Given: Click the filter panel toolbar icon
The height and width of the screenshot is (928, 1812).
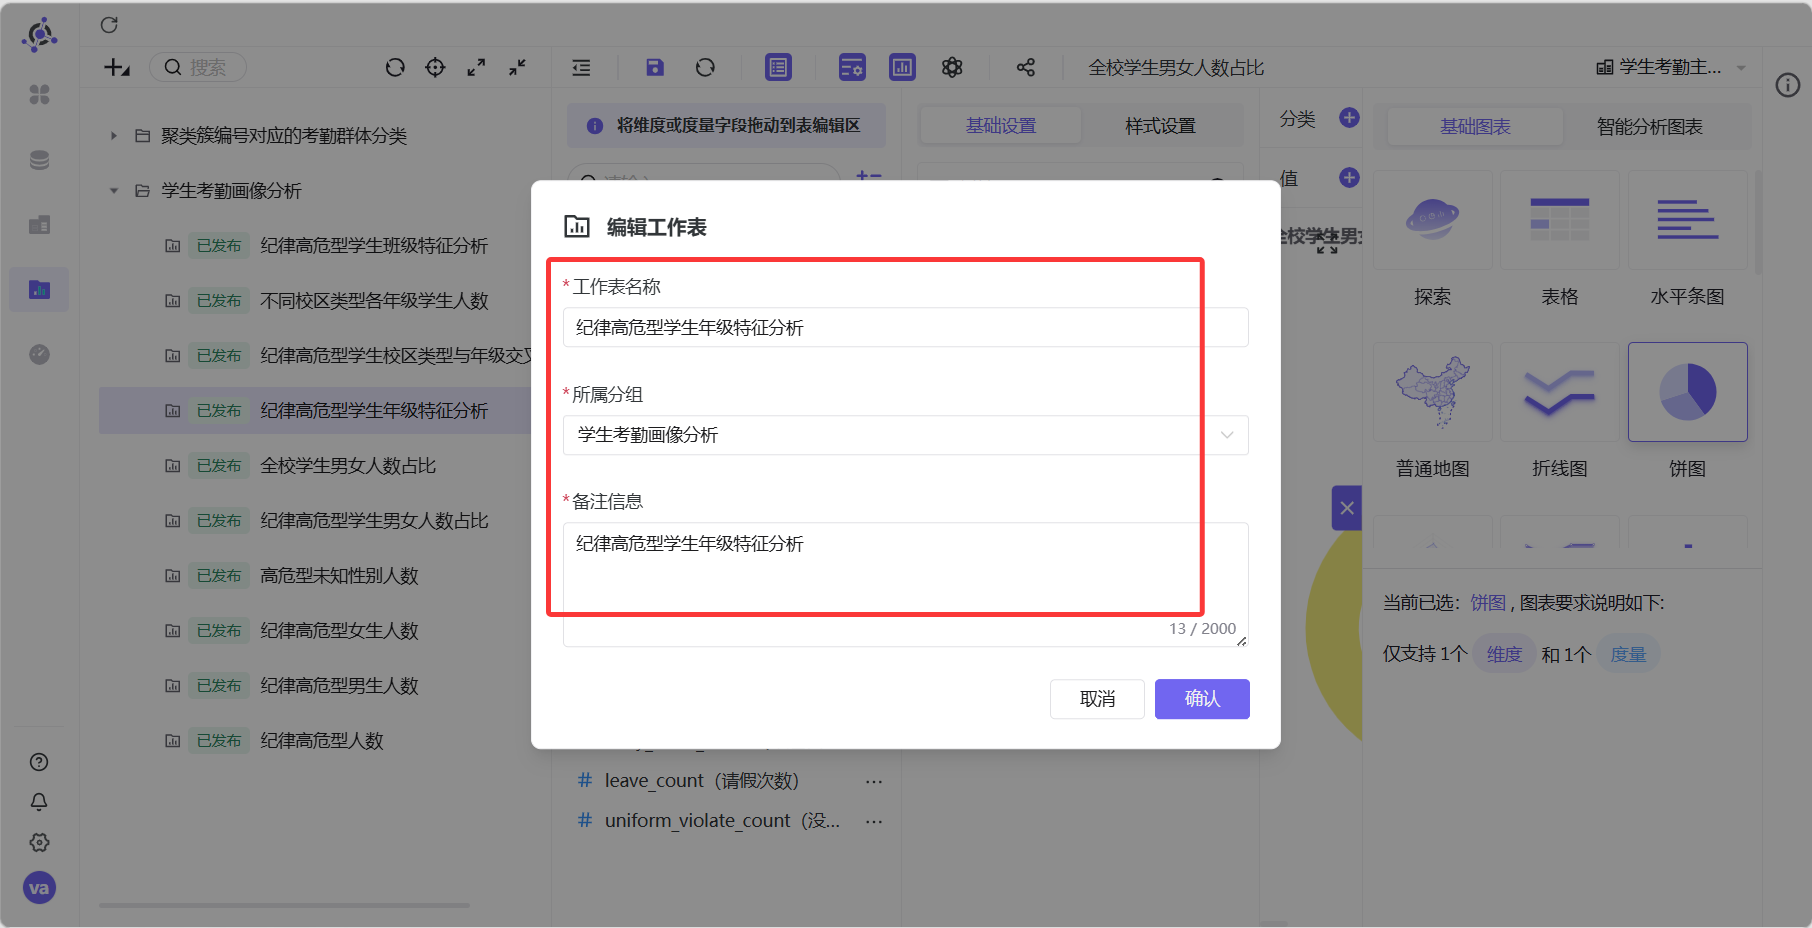Looking at the screenshot, I should [x=852, y=67].
